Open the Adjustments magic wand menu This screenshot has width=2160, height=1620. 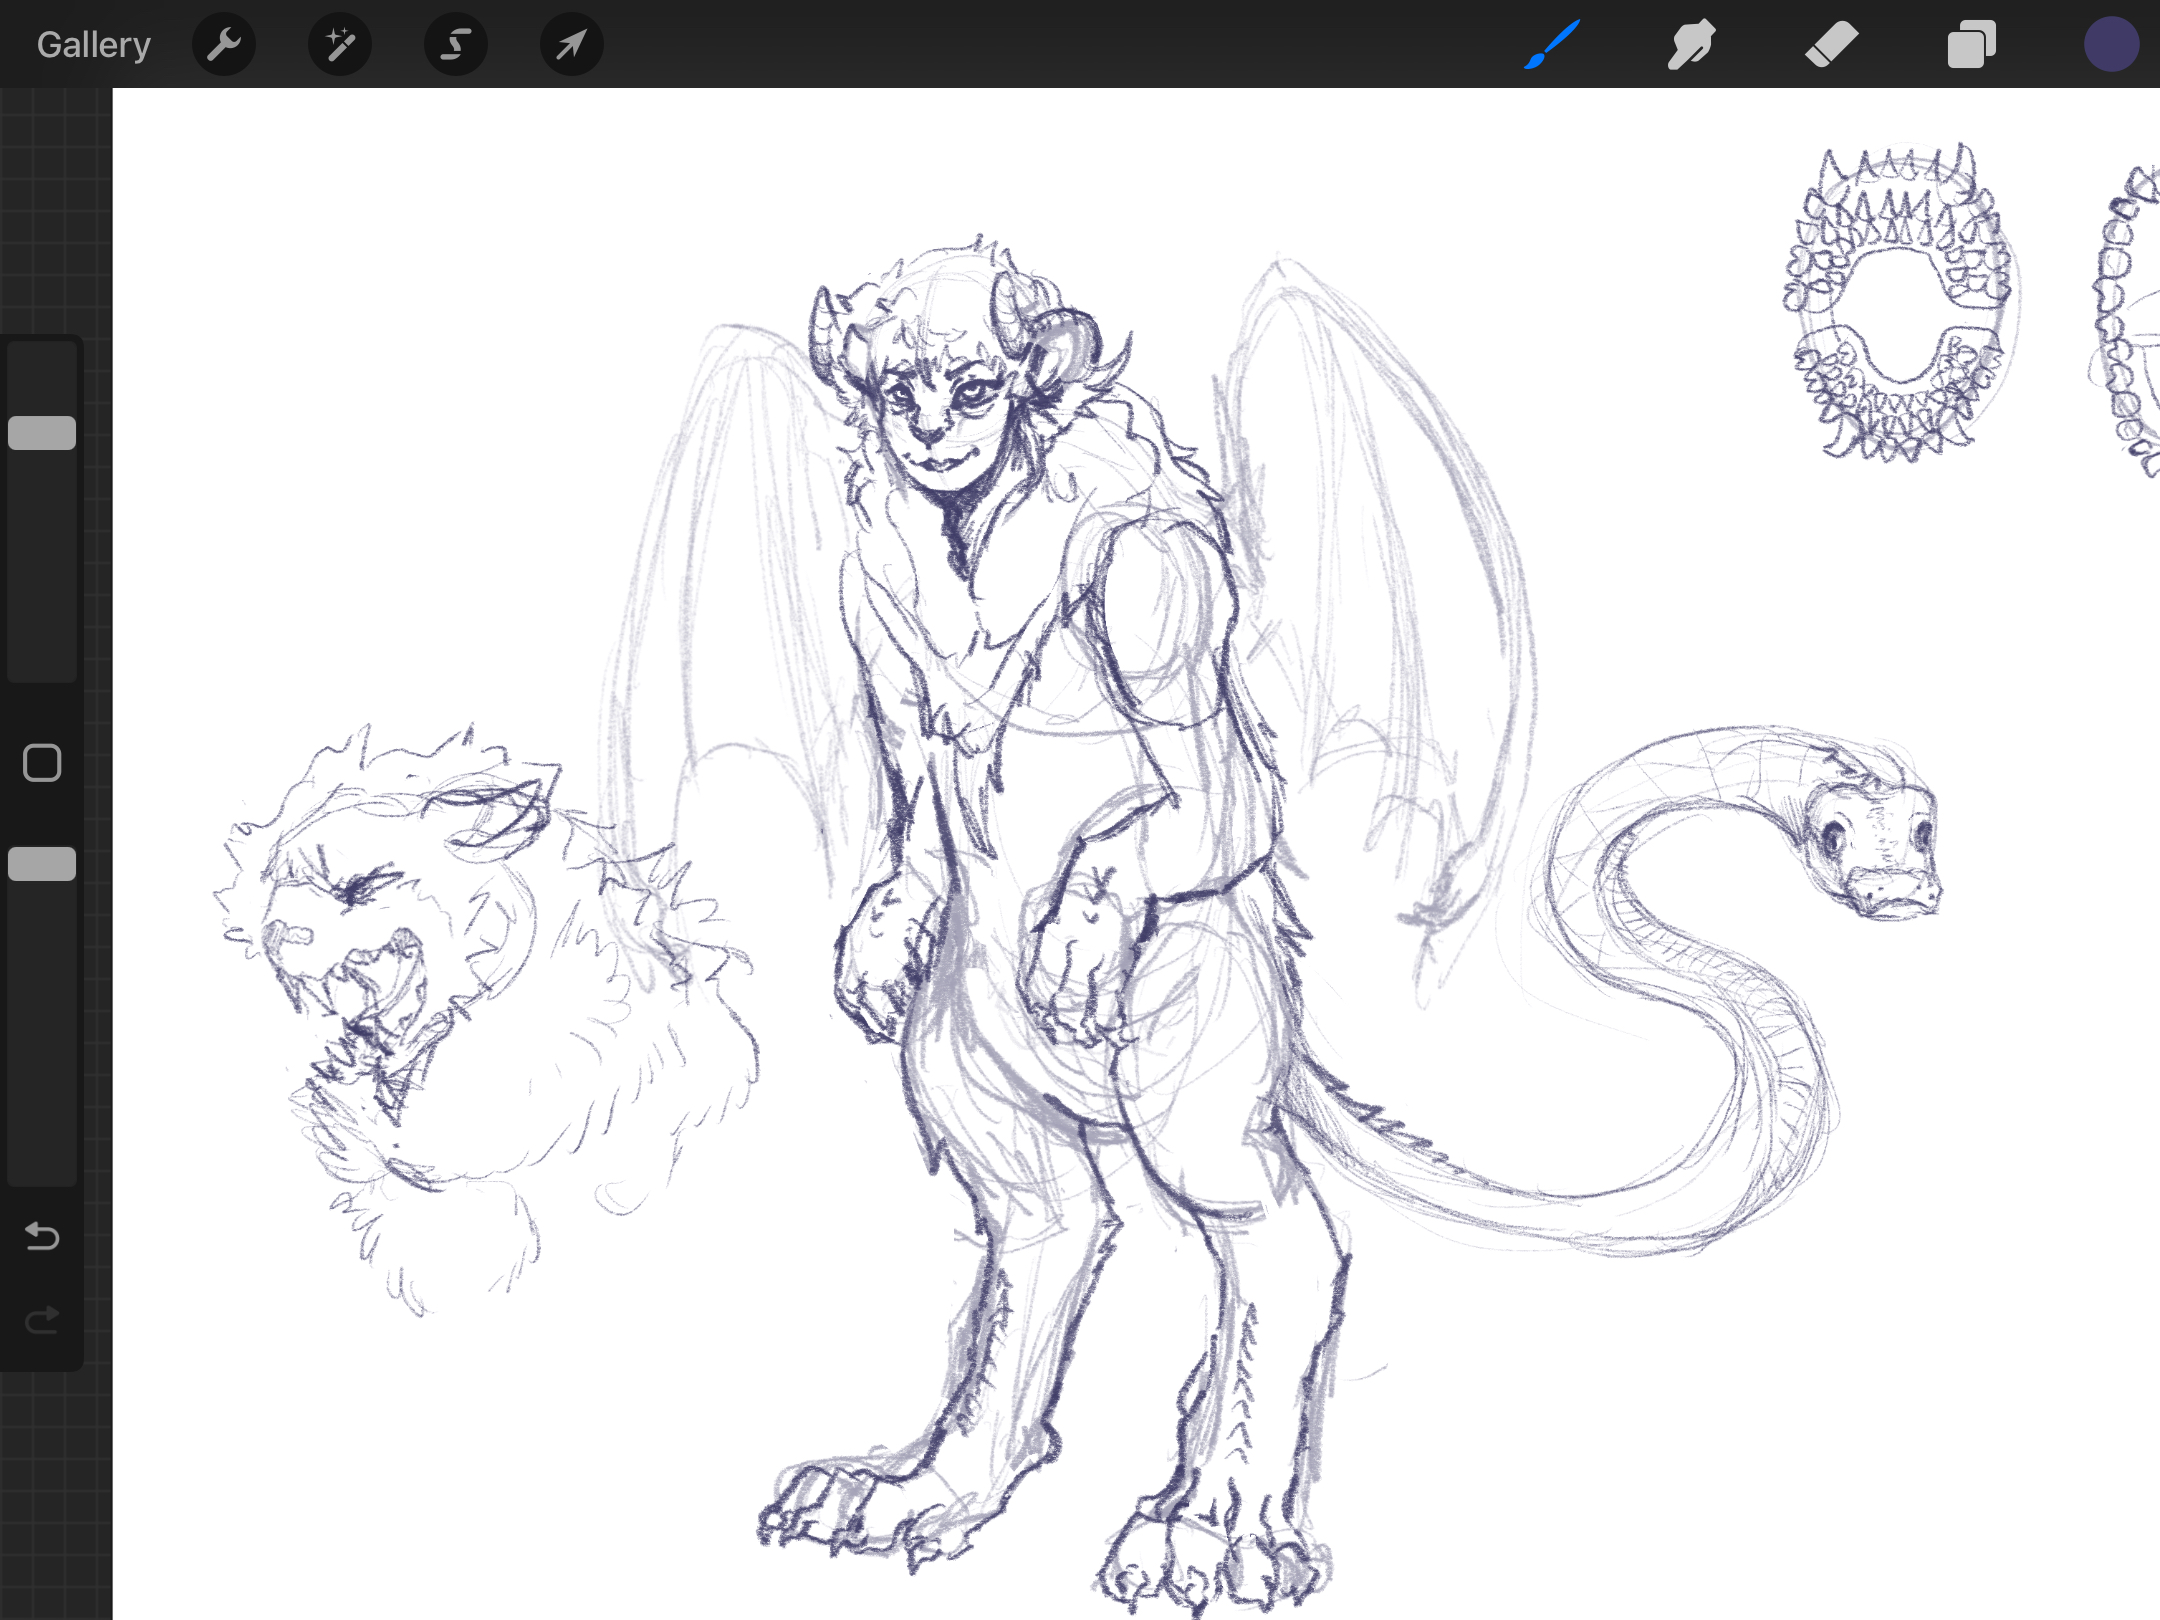pyautogui.click(x=340, y=45)
